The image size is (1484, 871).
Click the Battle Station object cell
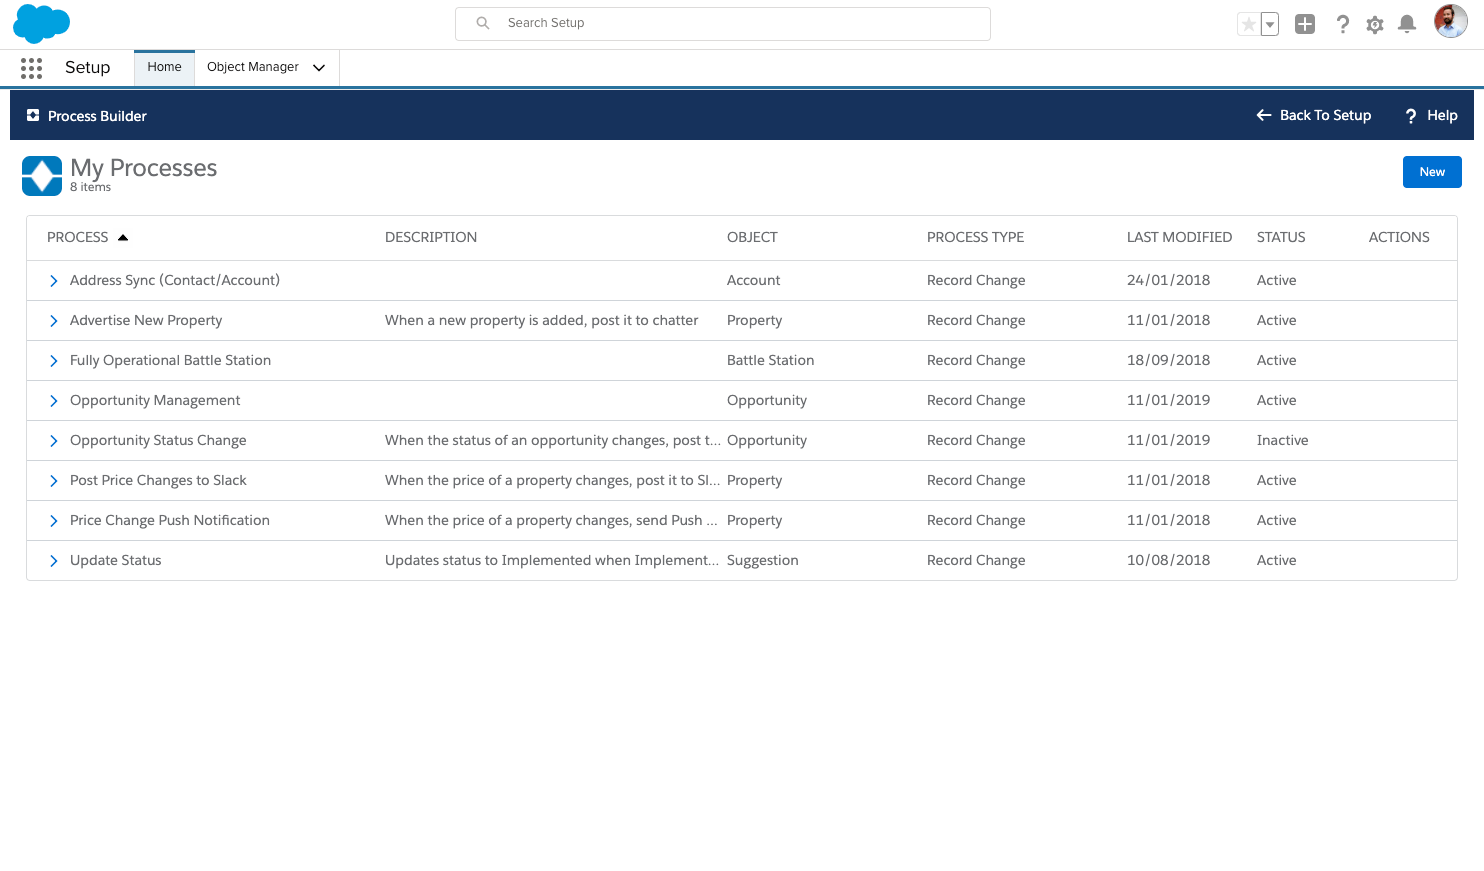click(x=770, y=360)
